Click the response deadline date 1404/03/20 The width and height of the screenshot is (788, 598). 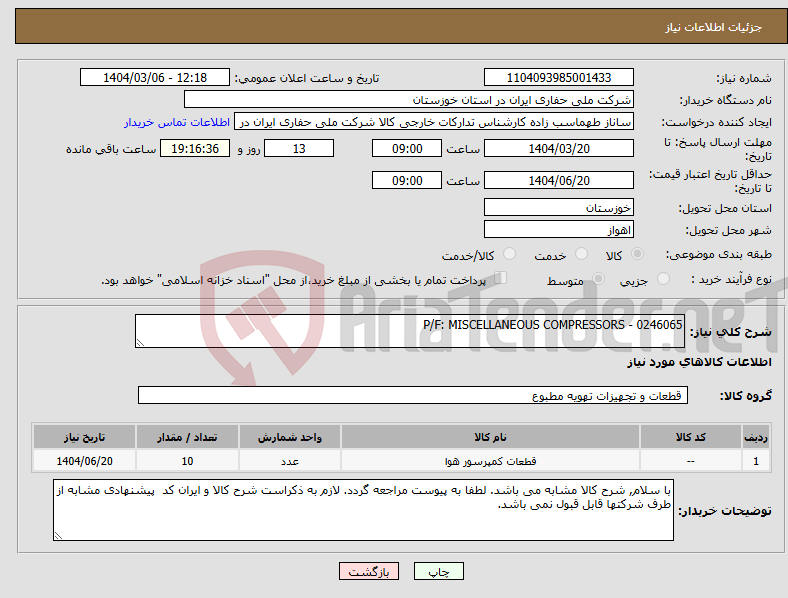[558, 148]
